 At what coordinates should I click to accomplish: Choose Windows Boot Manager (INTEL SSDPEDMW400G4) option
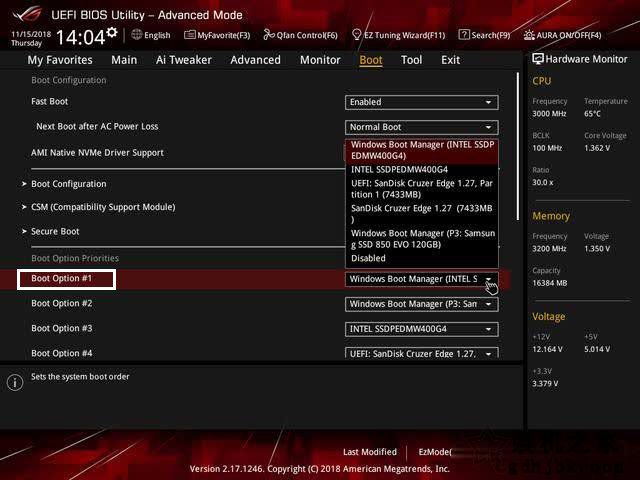coord(422,150)
